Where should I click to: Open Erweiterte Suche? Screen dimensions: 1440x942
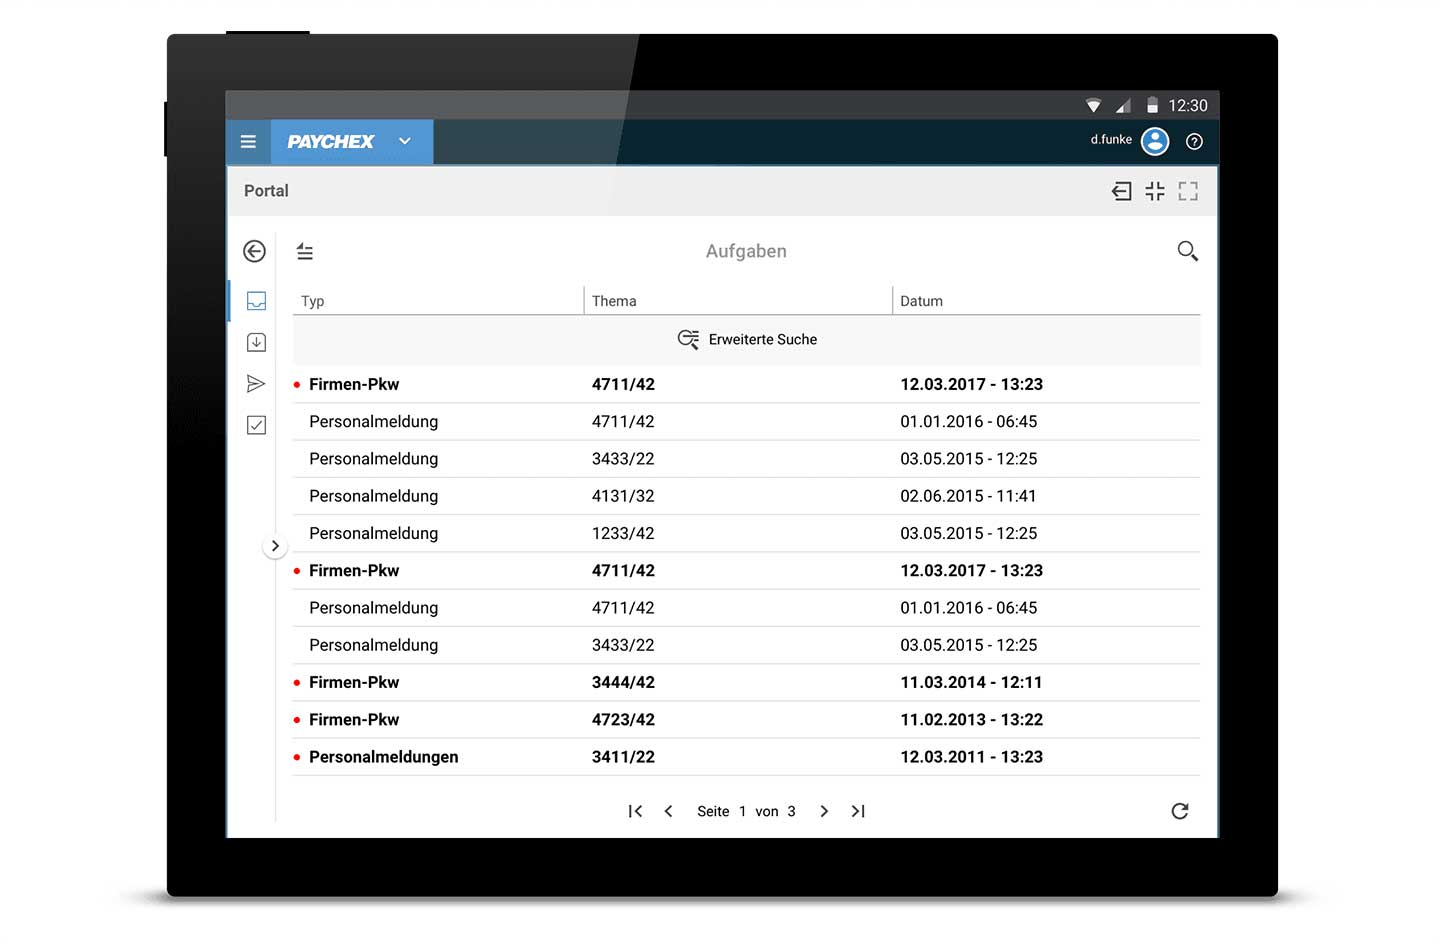pos(747,340)
